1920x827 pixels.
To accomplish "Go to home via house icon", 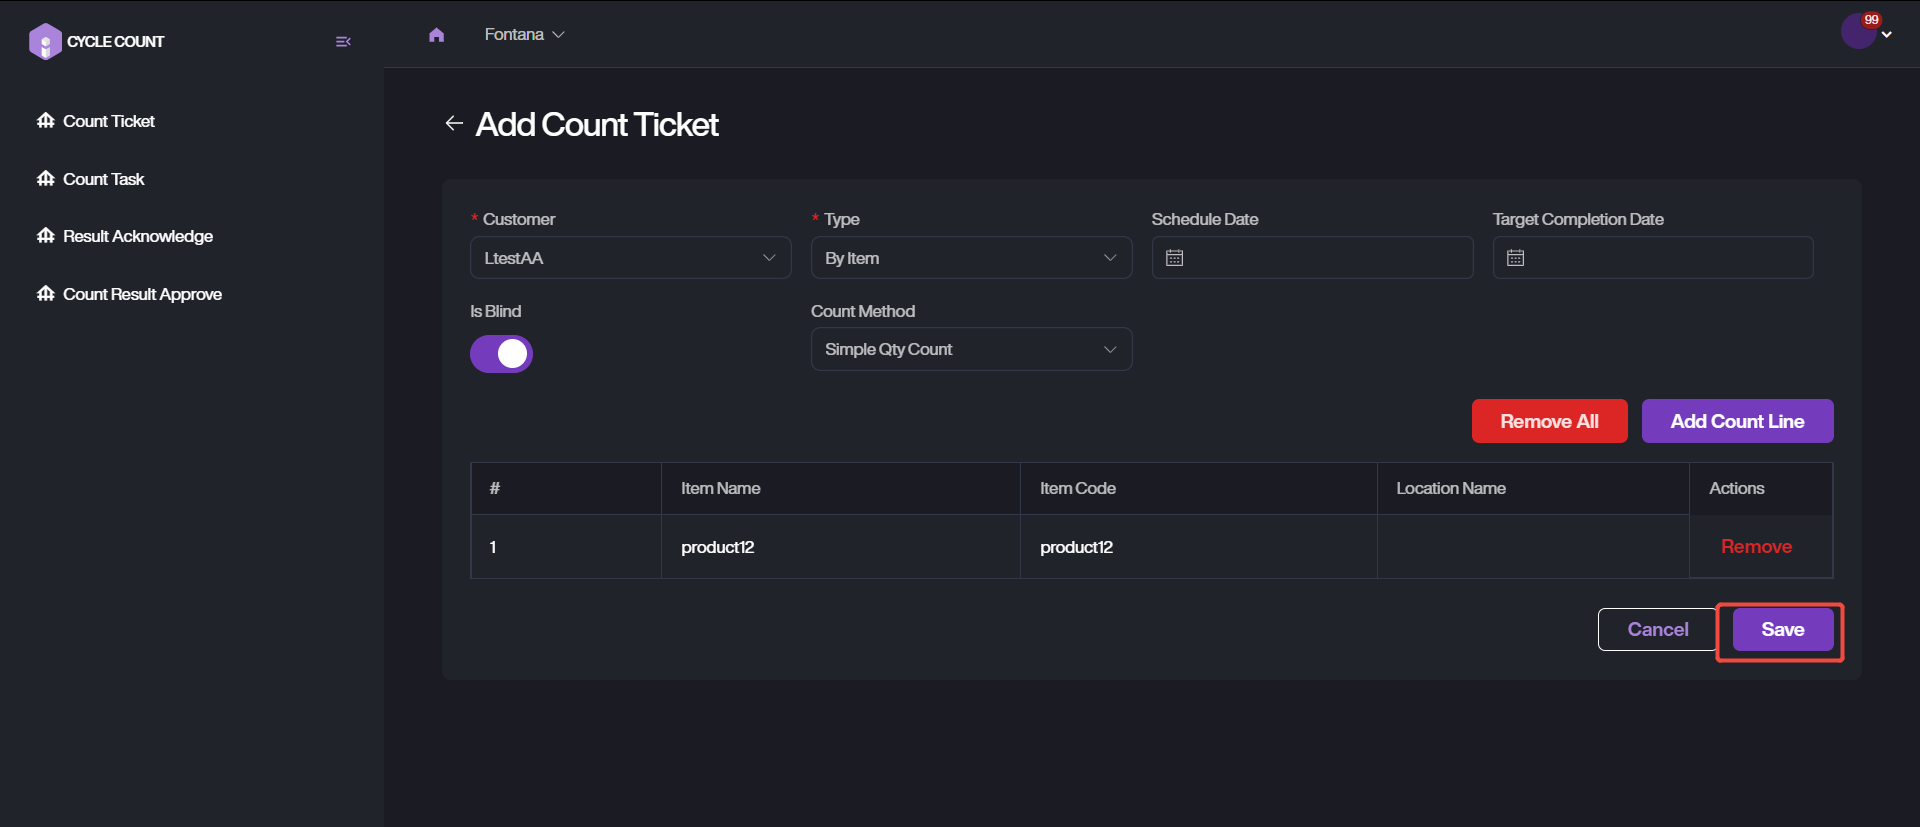I will coord(436,35).
